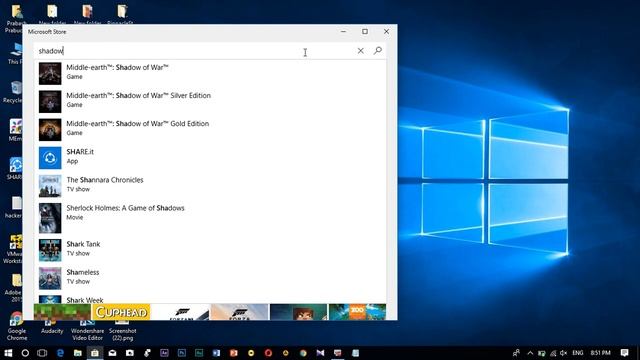Screen dimensions: 640x360
Task: Open the People icon in system tray
Action: (516, 353)
